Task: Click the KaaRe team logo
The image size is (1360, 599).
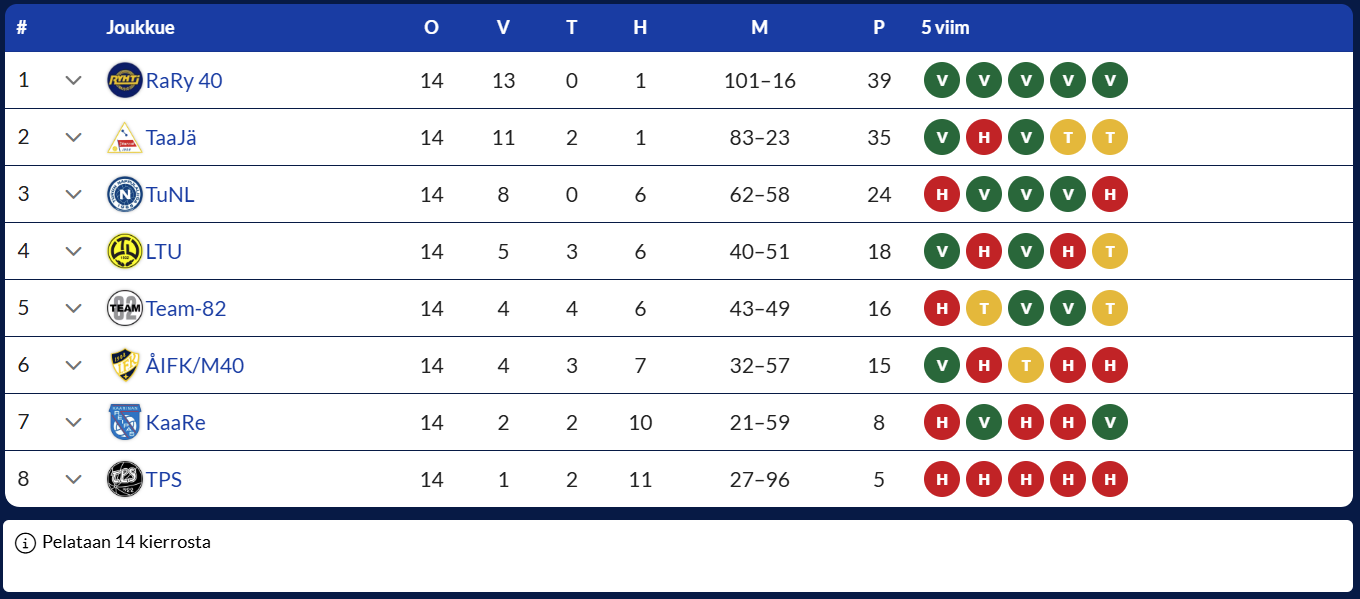Action: click(125, 422)
